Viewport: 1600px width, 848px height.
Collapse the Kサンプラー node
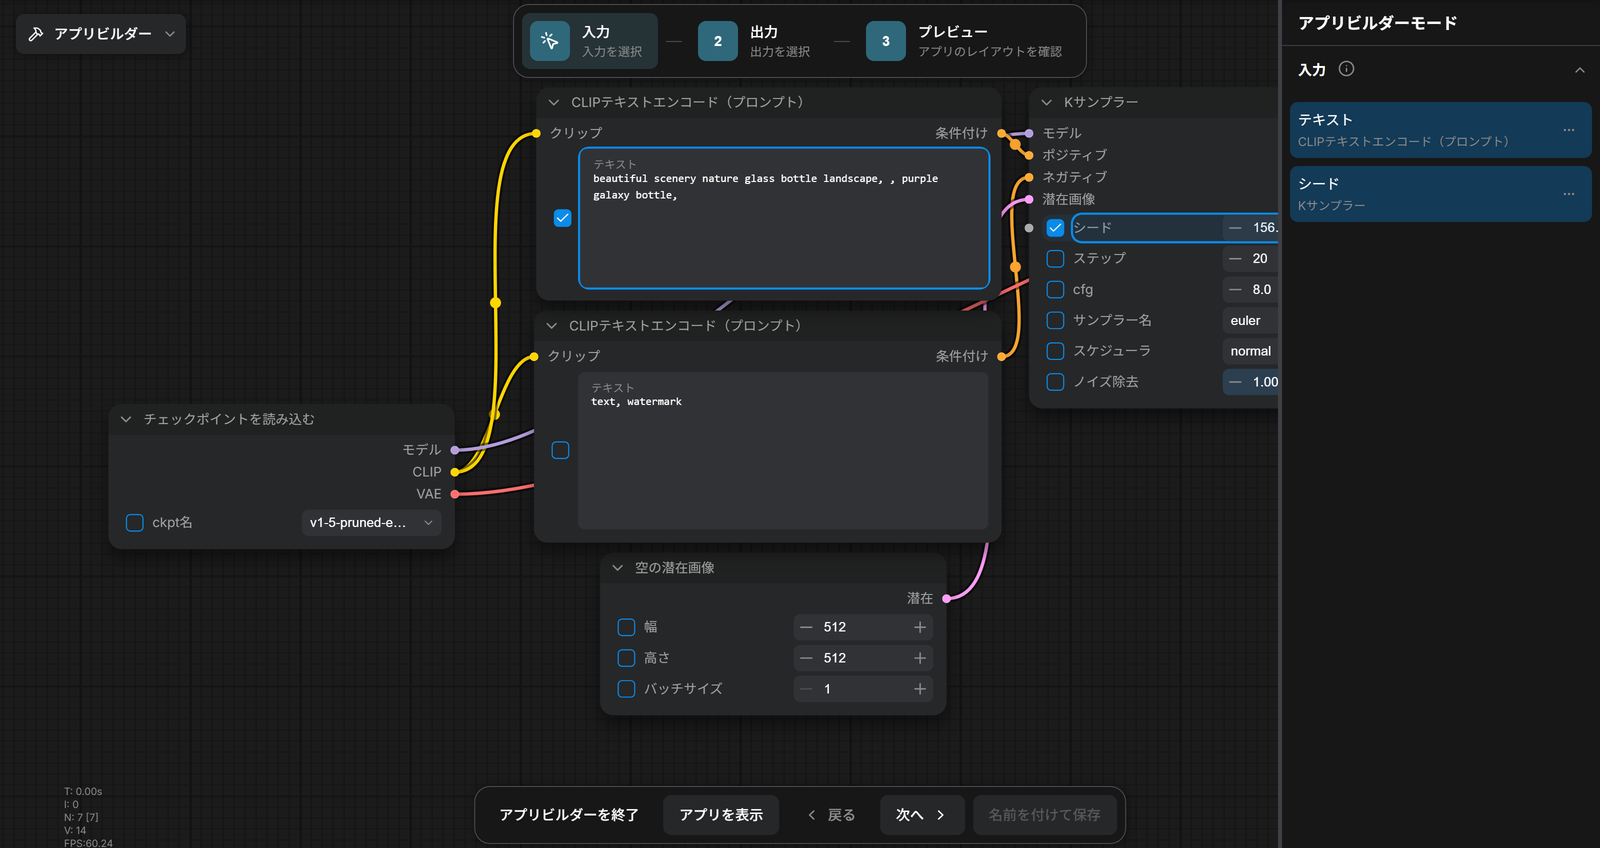[1047, 102]
